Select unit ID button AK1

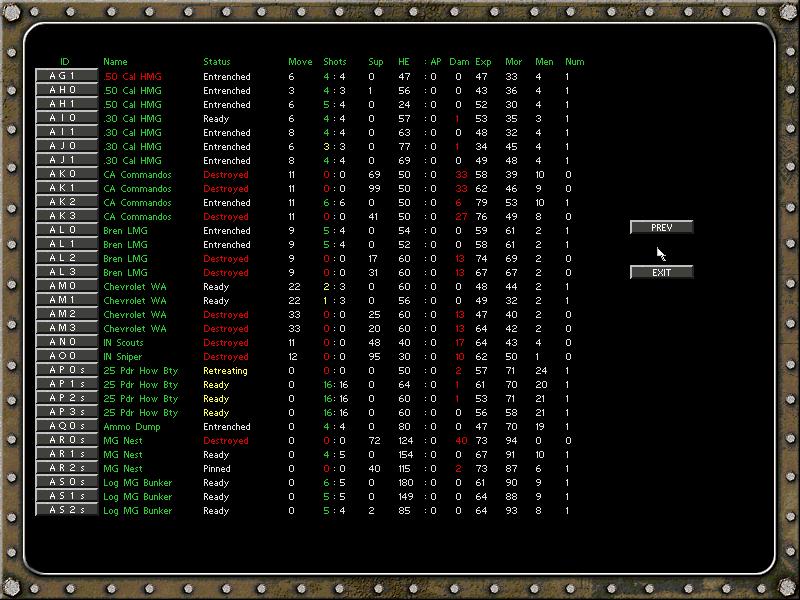[67, 188]
